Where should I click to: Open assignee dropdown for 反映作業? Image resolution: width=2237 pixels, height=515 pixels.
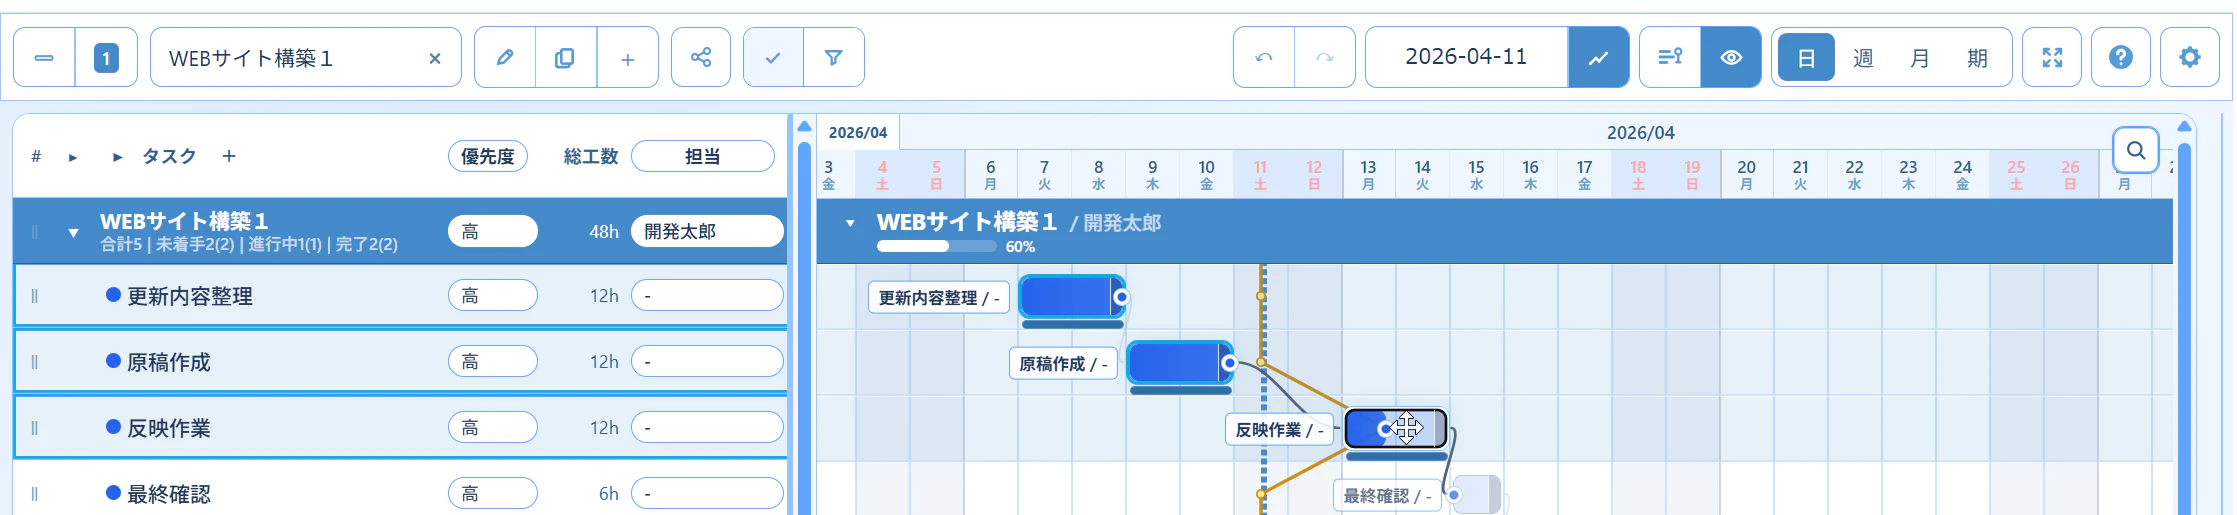(707, 427)
